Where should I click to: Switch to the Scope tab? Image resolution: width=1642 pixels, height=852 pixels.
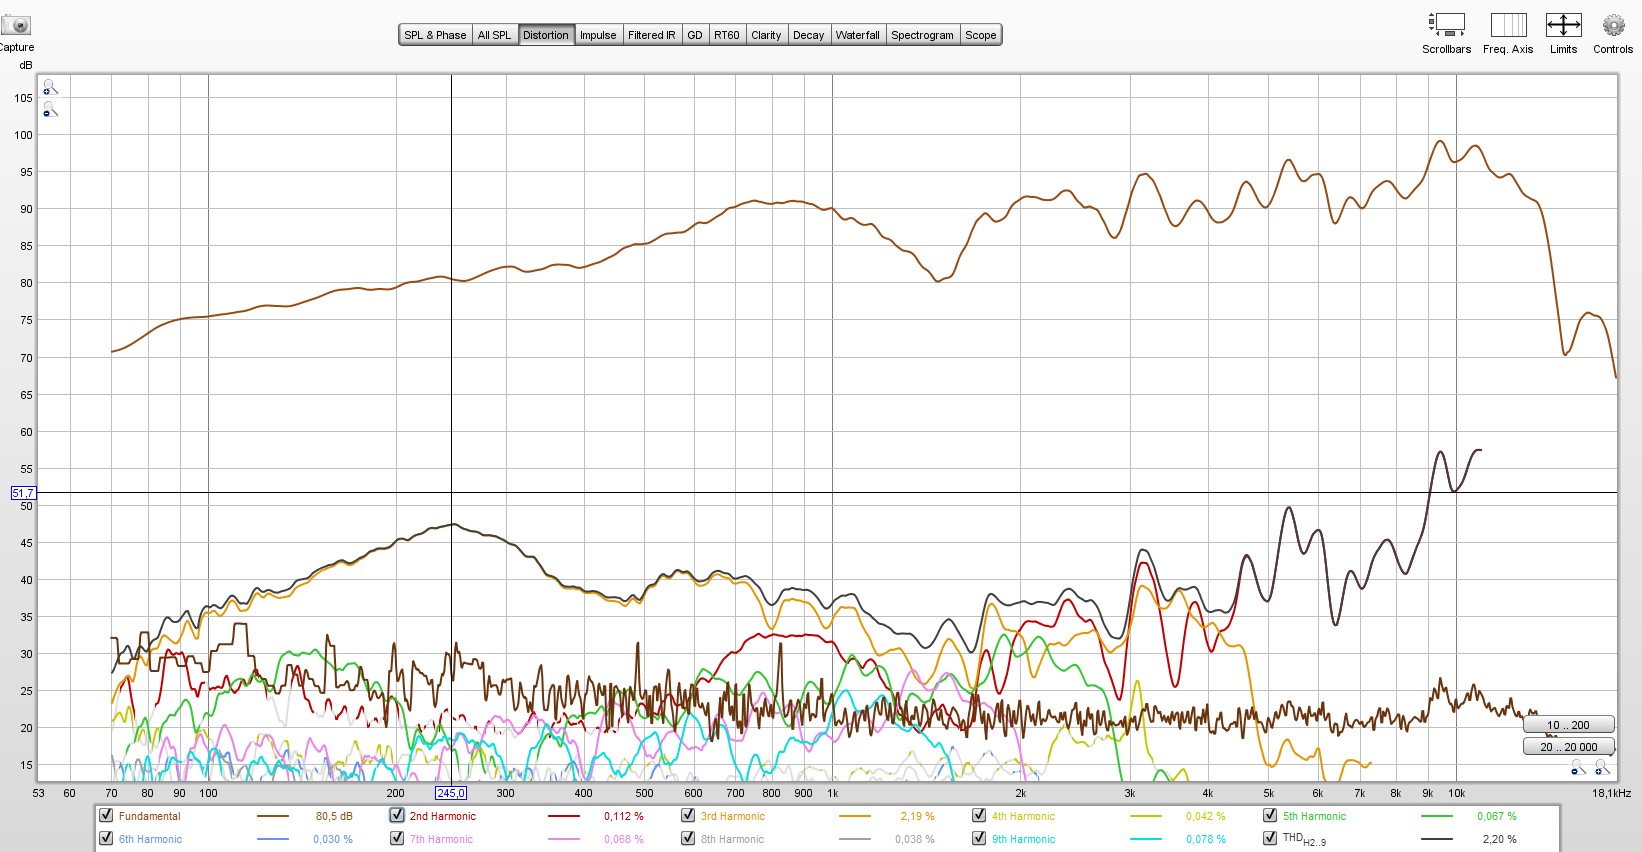(x=981, y=35)
